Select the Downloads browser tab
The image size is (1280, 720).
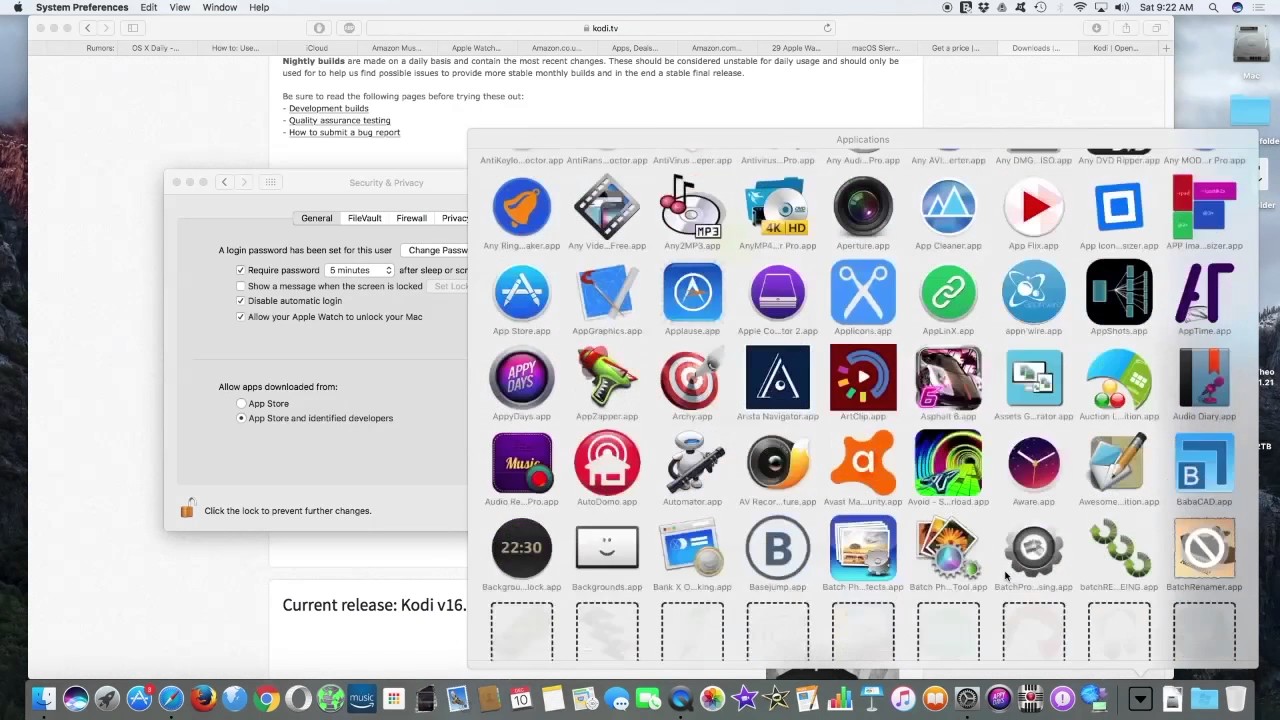click(1035, 48)
